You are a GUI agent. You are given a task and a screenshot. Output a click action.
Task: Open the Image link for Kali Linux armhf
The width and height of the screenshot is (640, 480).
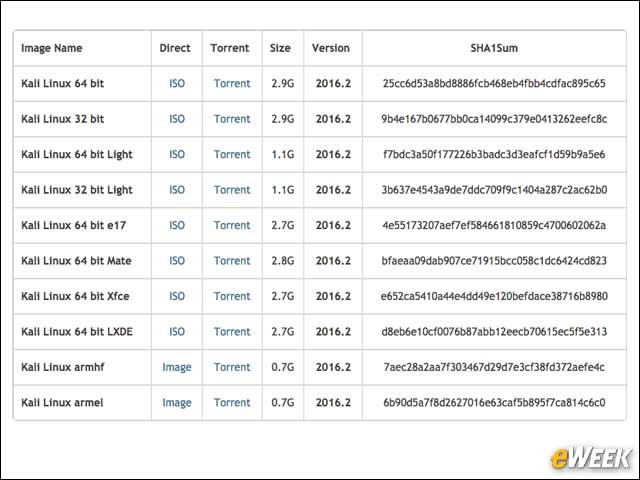pos(177,367)
